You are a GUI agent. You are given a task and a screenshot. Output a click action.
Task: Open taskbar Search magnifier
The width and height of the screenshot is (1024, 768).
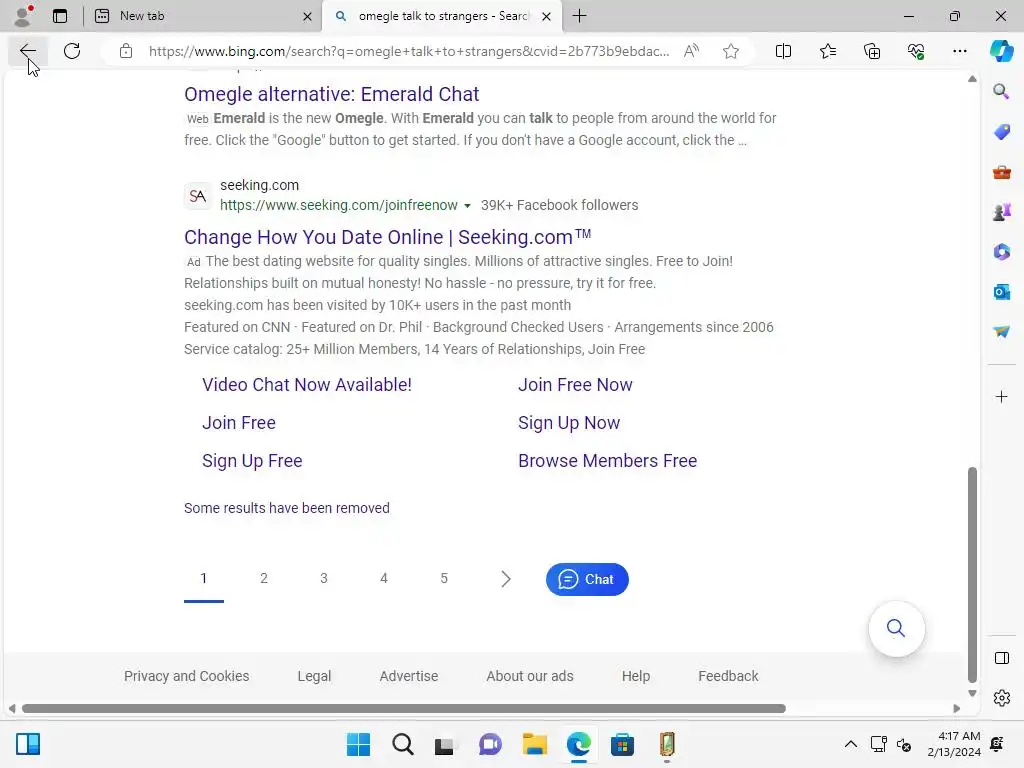coord(402,744)
